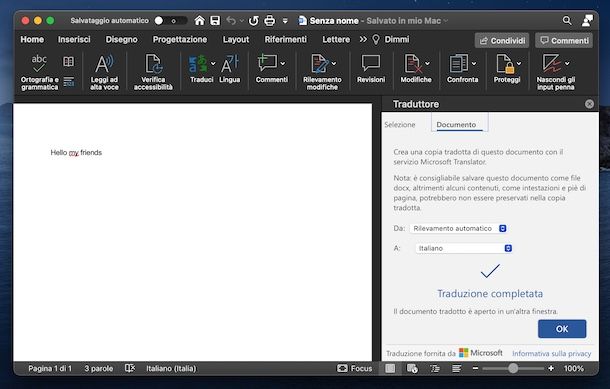Open the Riferimenti ribbon tab
610x389 pixels.
[x=286, y=39]
